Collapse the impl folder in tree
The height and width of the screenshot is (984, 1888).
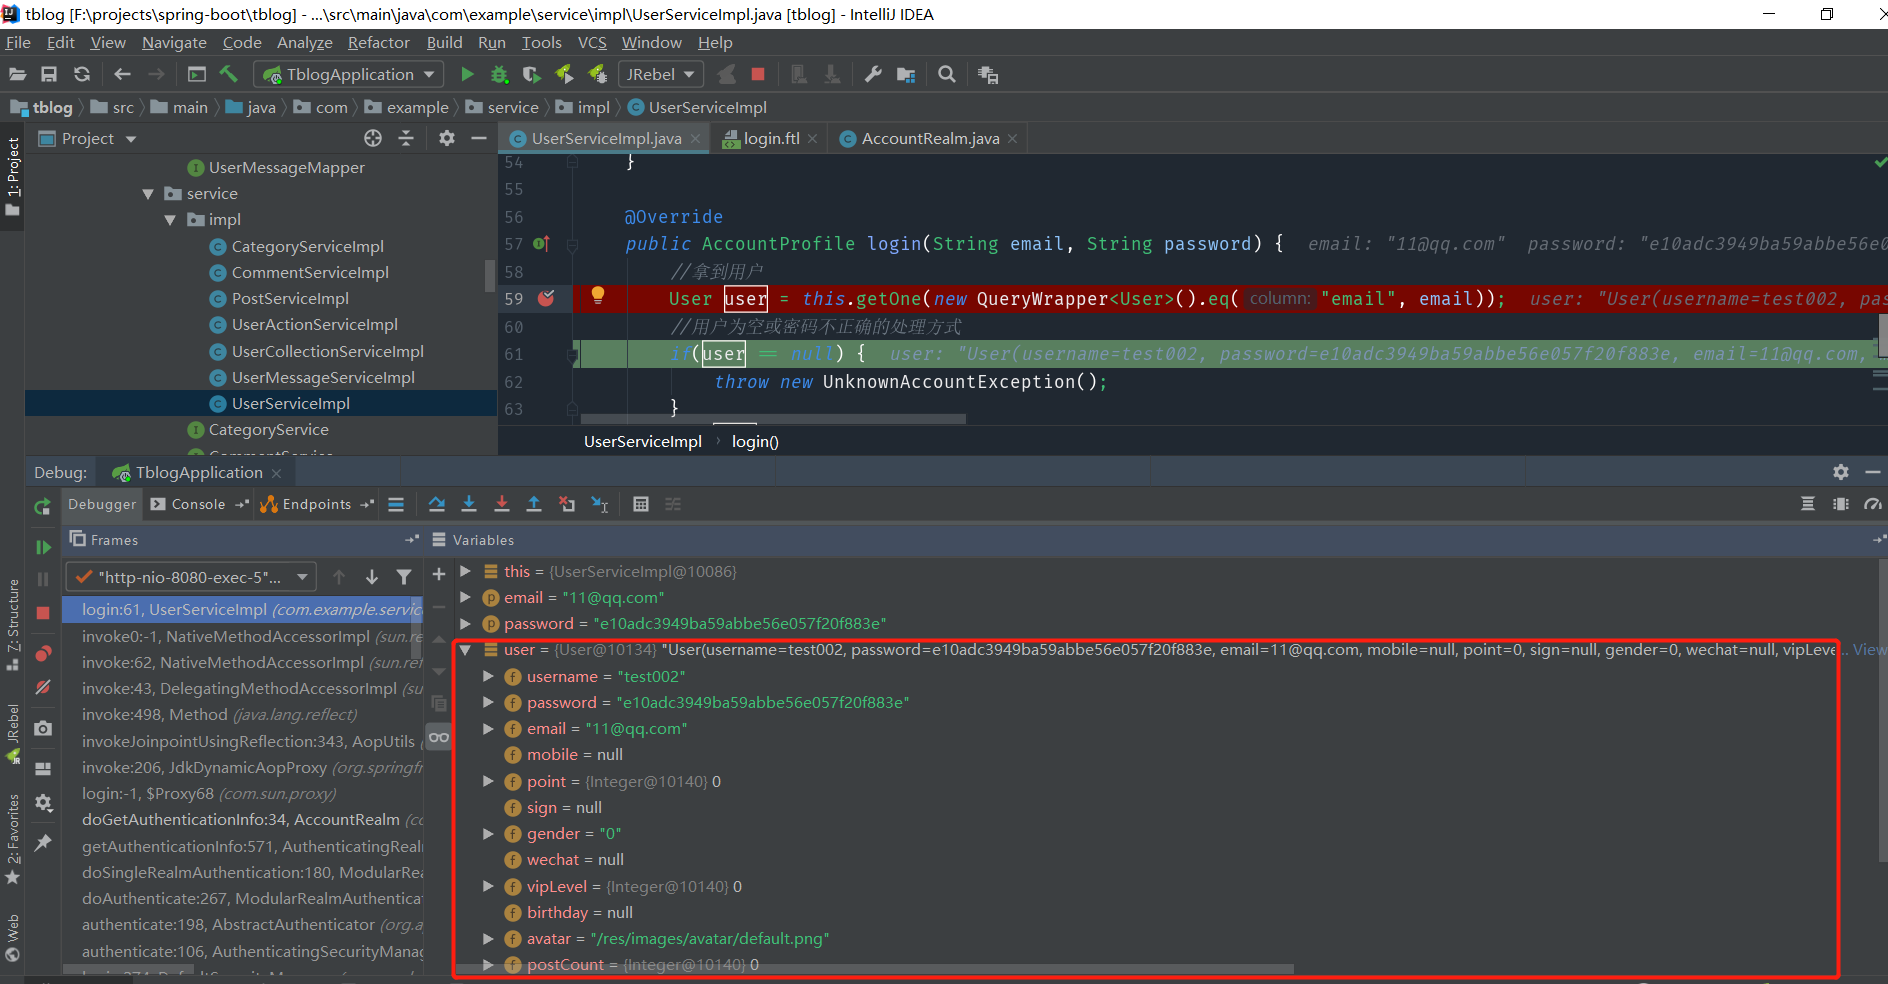[170, 220]
